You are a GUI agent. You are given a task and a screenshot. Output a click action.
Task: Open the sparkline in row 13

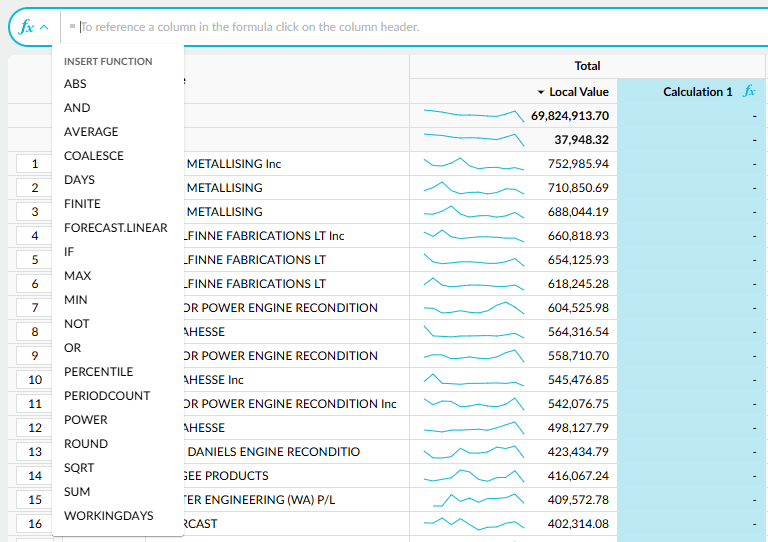(474, 452)
